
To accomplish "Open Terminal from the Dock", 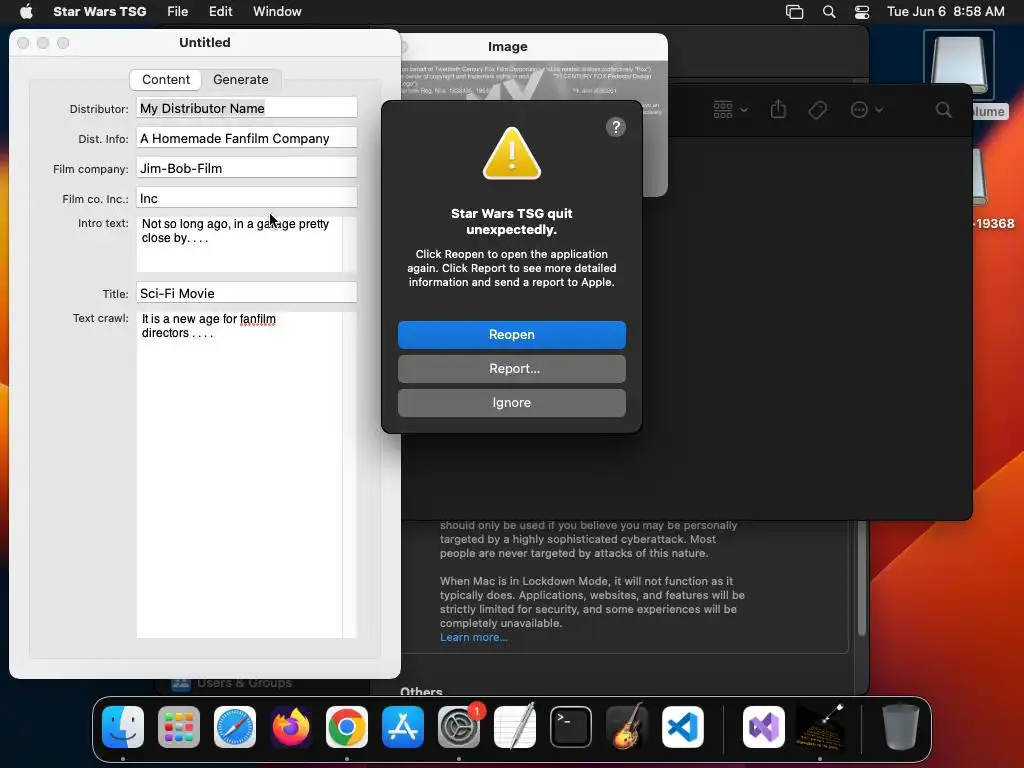I will pyautogui.click(x=571, y=727).
